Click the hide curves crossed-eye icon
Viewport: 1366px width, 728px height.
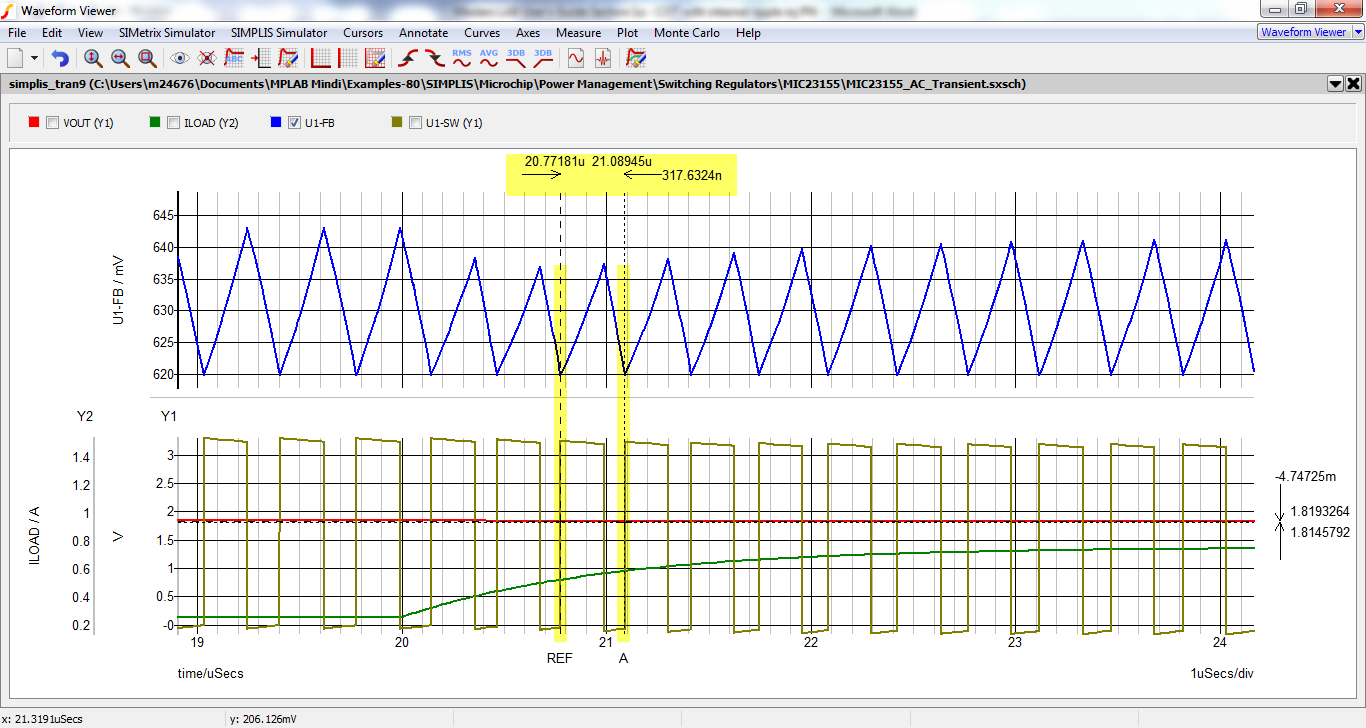coord(207,59)
